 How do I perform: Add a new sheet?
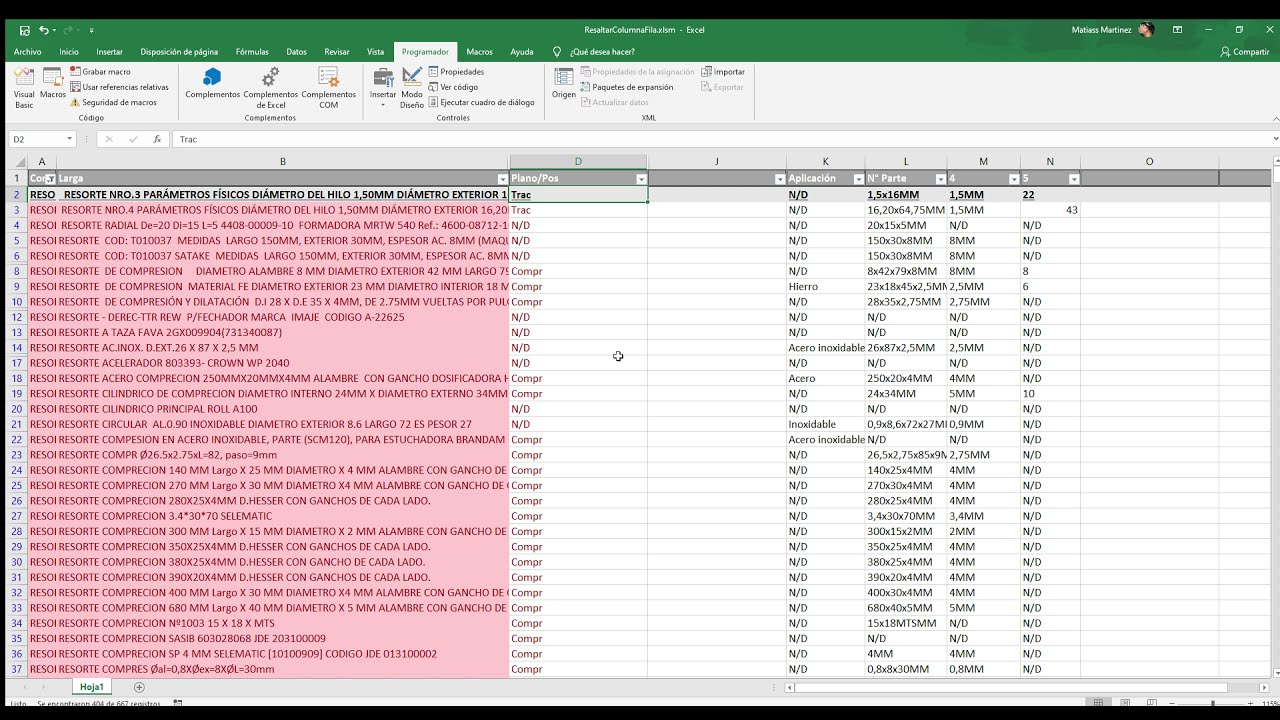pyautogui.click(x=139, y=687)
